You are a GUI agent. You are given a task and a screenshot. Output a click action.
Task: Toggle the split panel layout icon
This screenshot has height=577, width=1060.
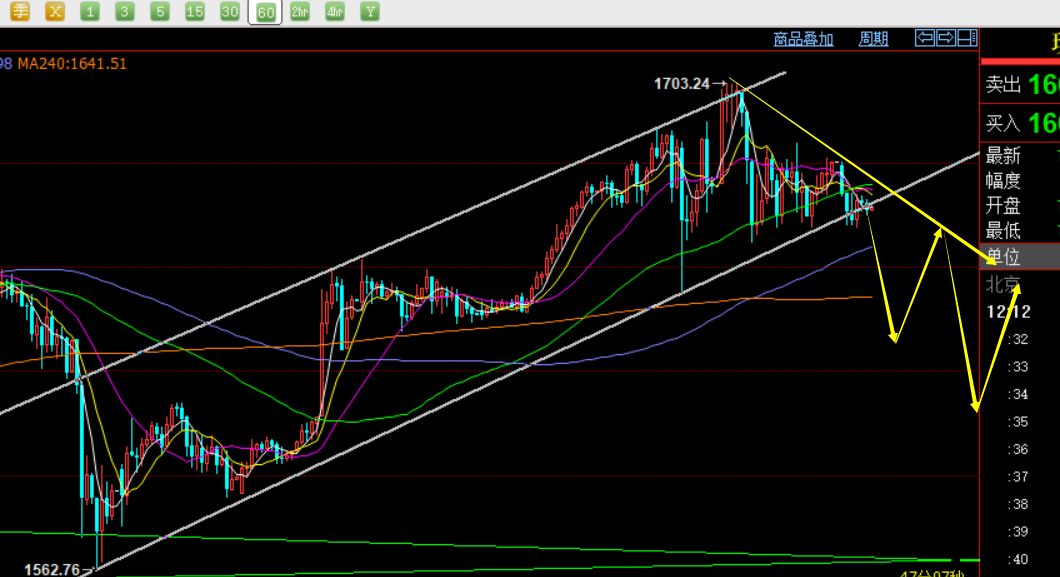click(x=967, y=38)
